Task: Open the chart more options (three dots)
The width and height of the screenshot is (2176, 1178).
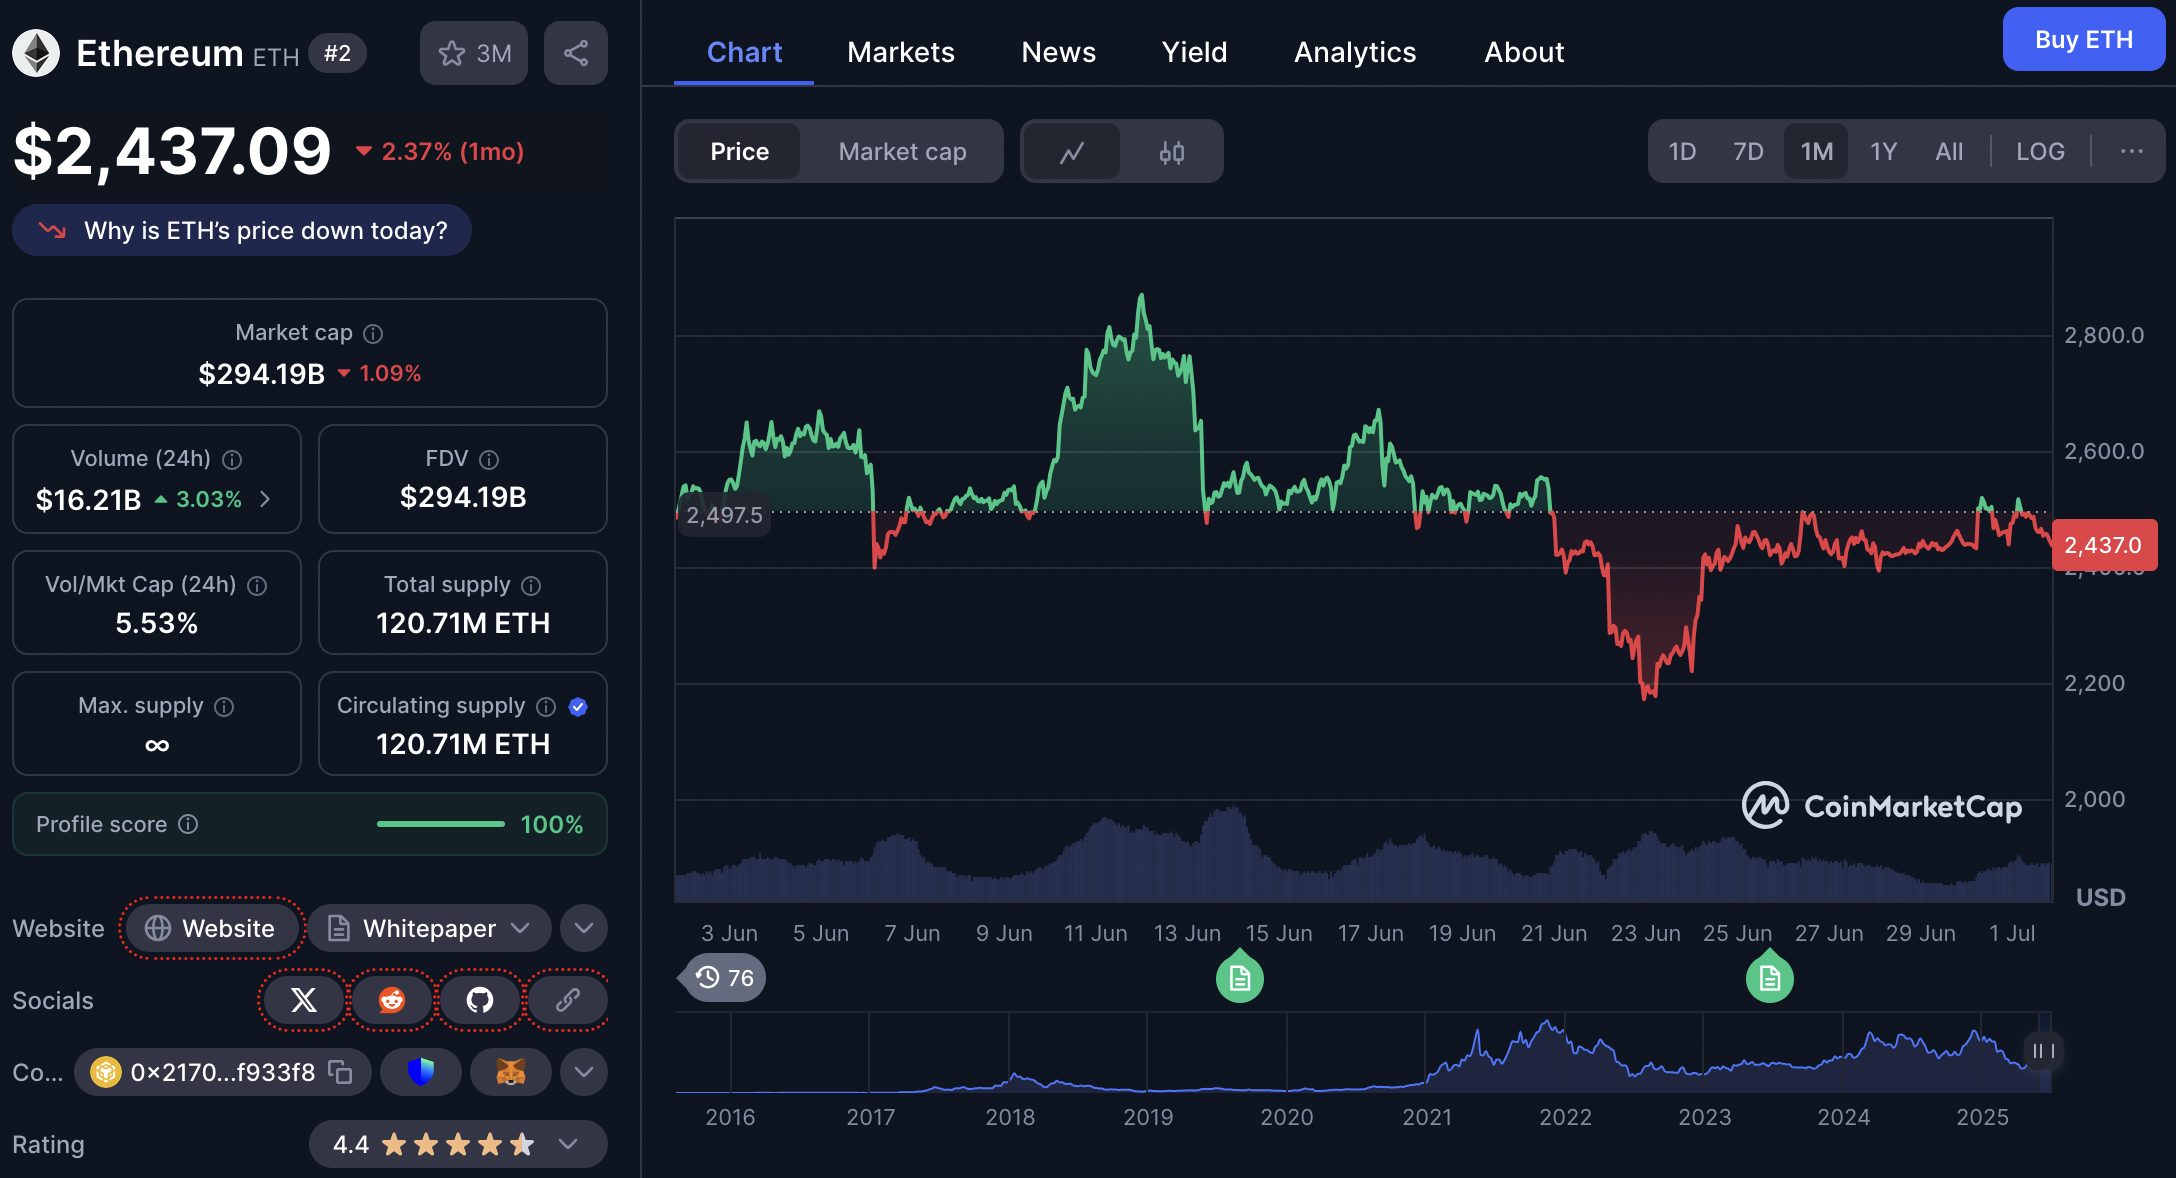Action: click(x=2131, y=151)
